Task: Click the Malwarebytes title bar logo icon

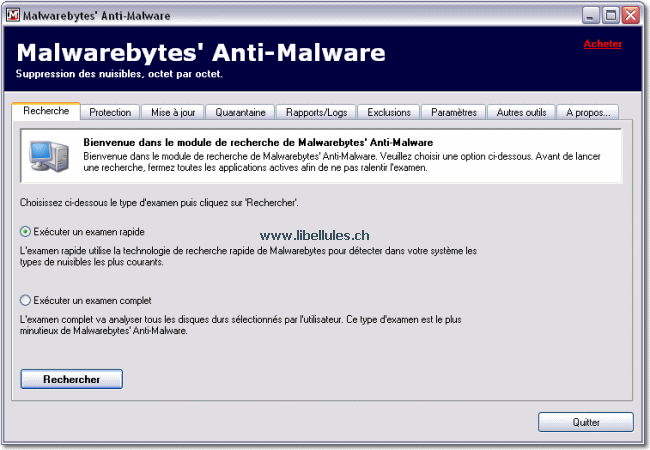Action: [12, 15]
